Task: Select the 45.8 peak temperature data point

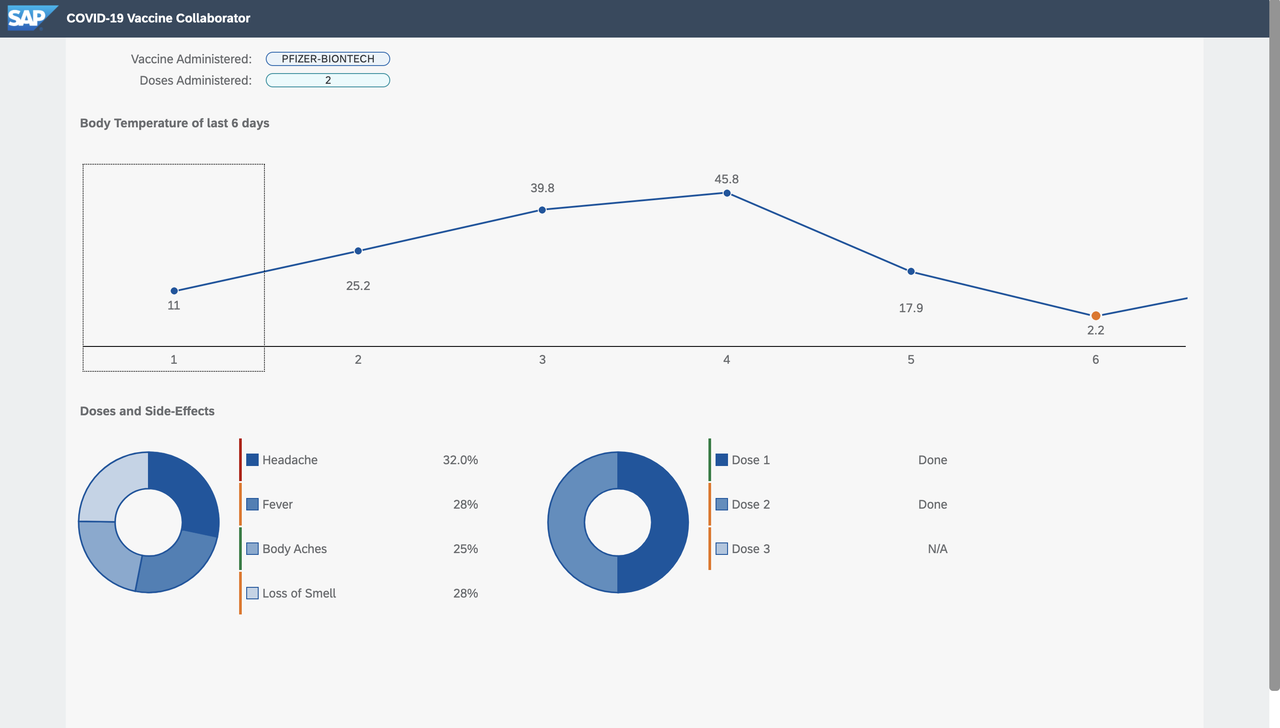Action: [726, 192]
